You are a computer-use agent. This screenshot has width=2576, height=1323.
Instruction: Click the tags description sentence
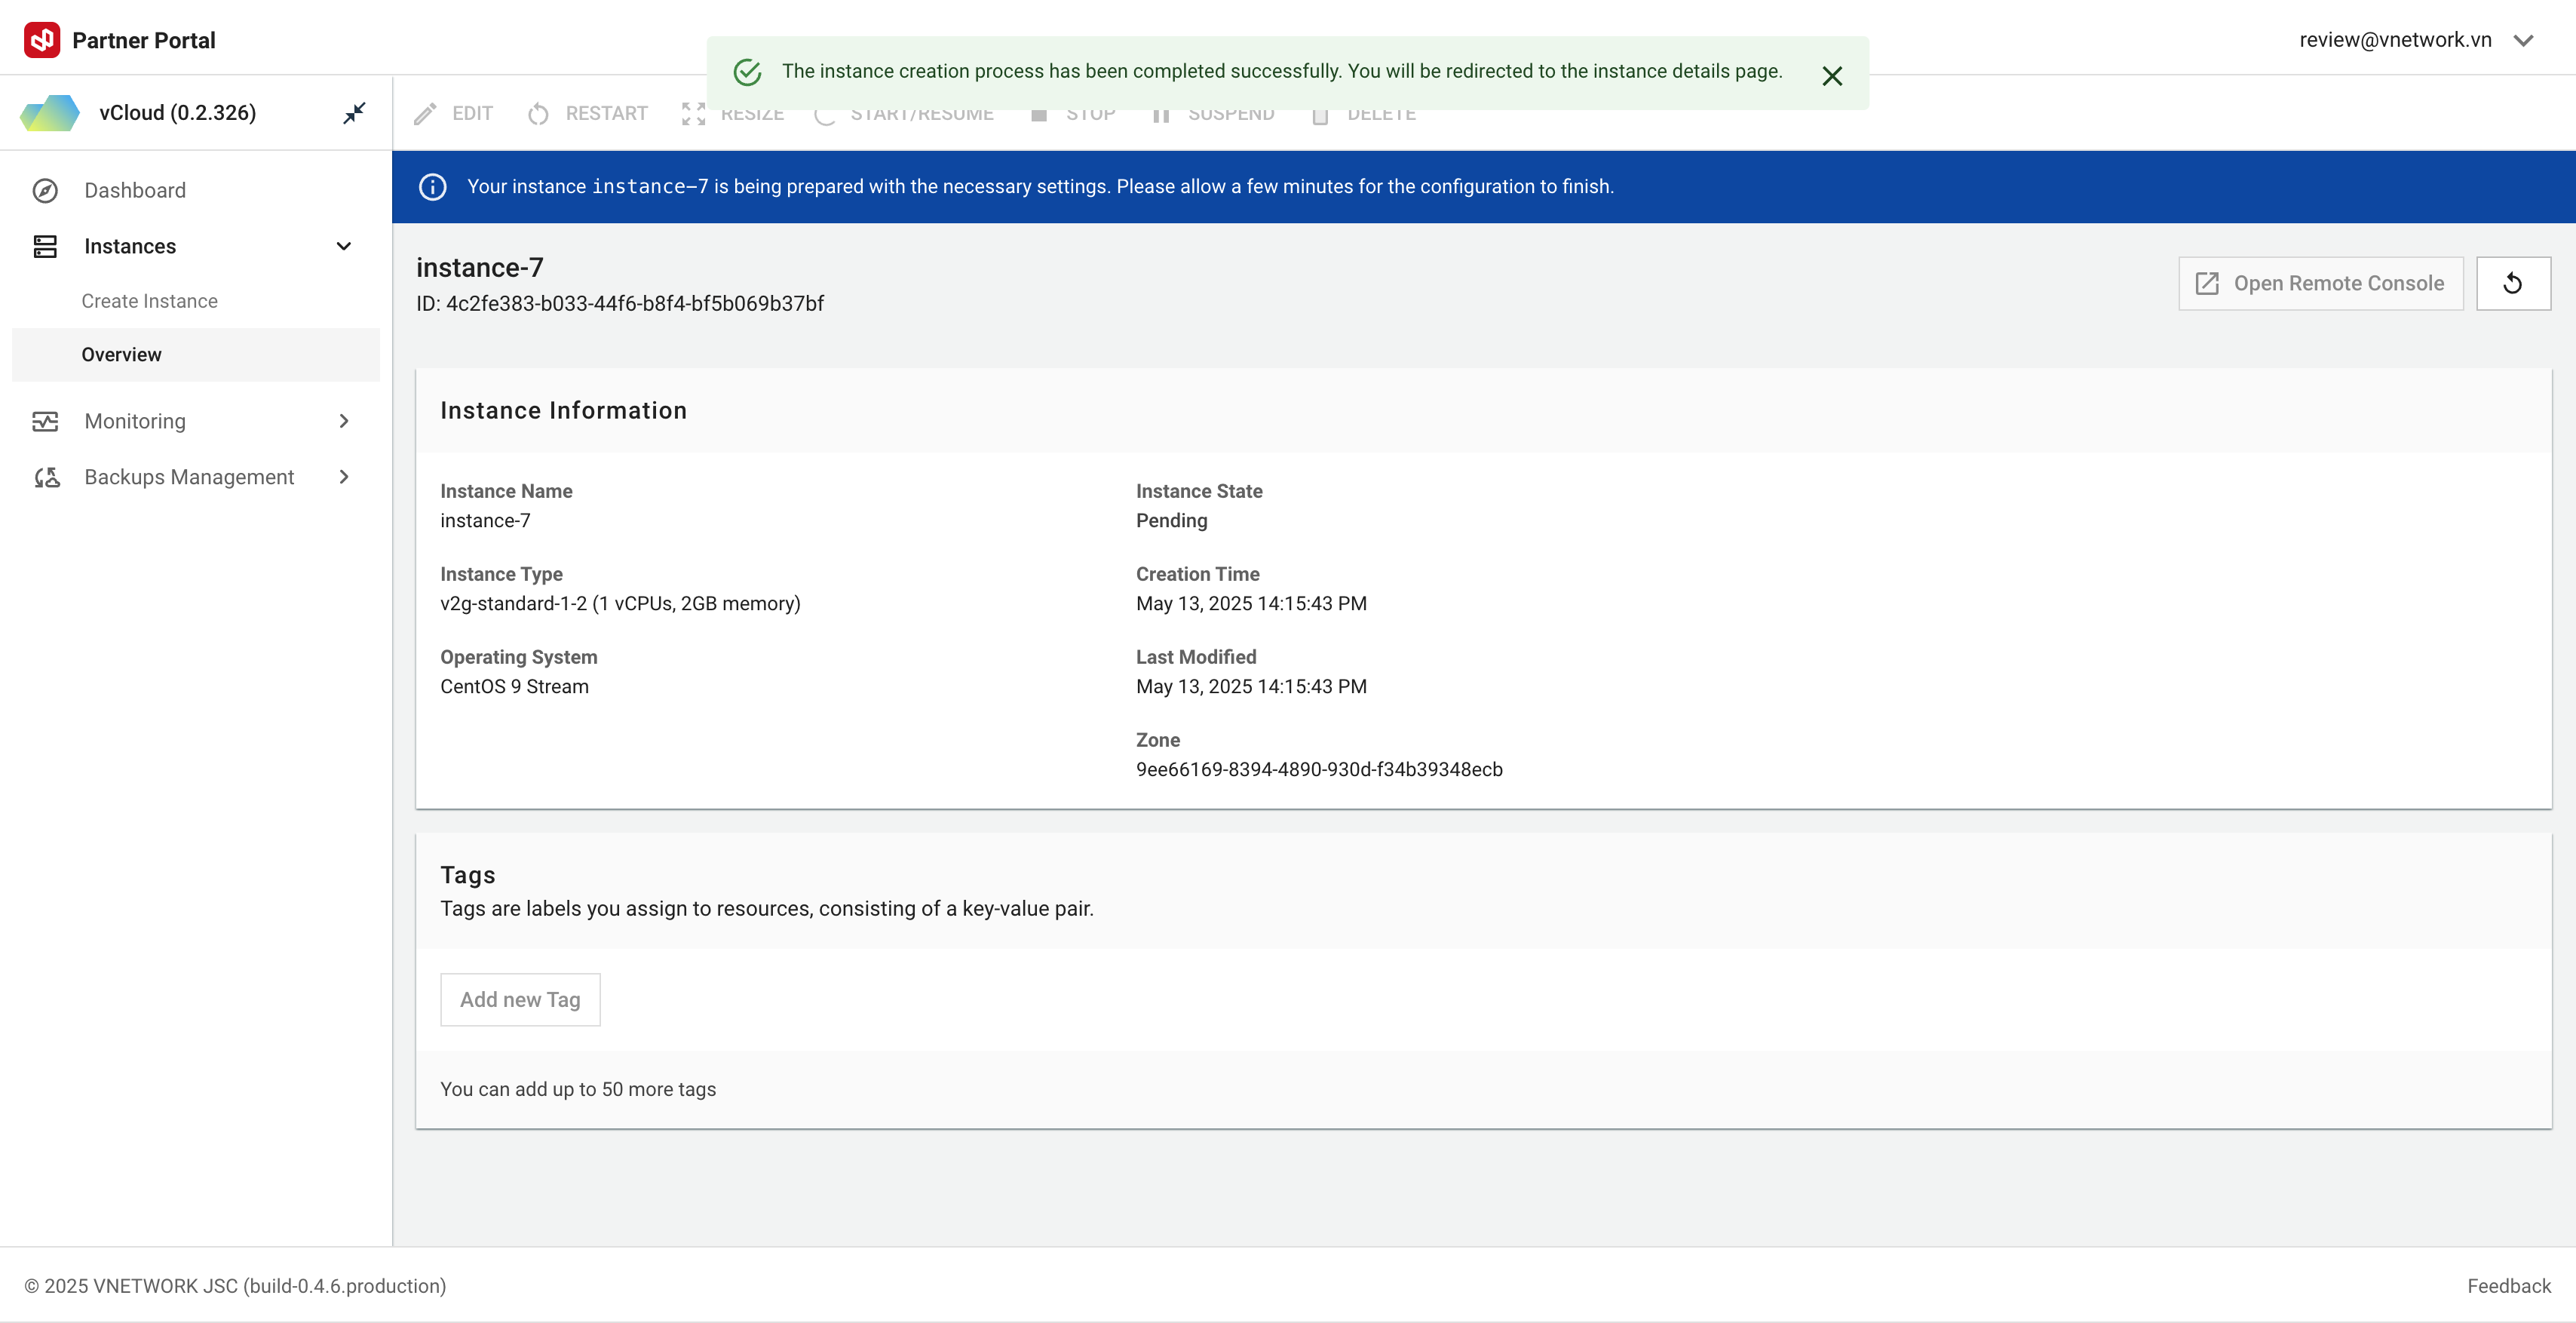(x=767, y=909)
